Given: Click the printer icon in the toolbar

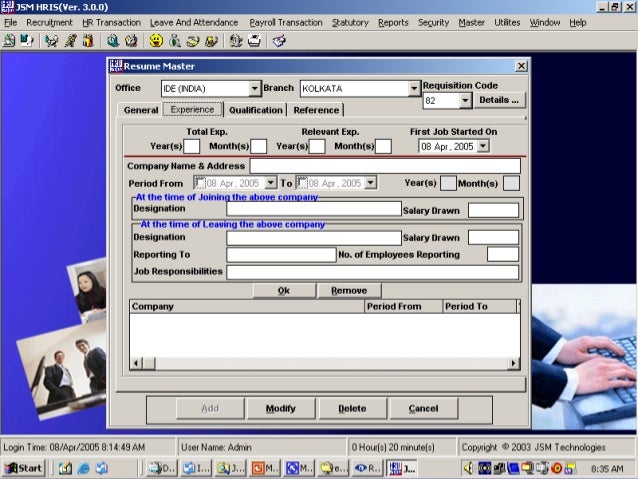Looking at the screenshot, I should pos(254,41).
